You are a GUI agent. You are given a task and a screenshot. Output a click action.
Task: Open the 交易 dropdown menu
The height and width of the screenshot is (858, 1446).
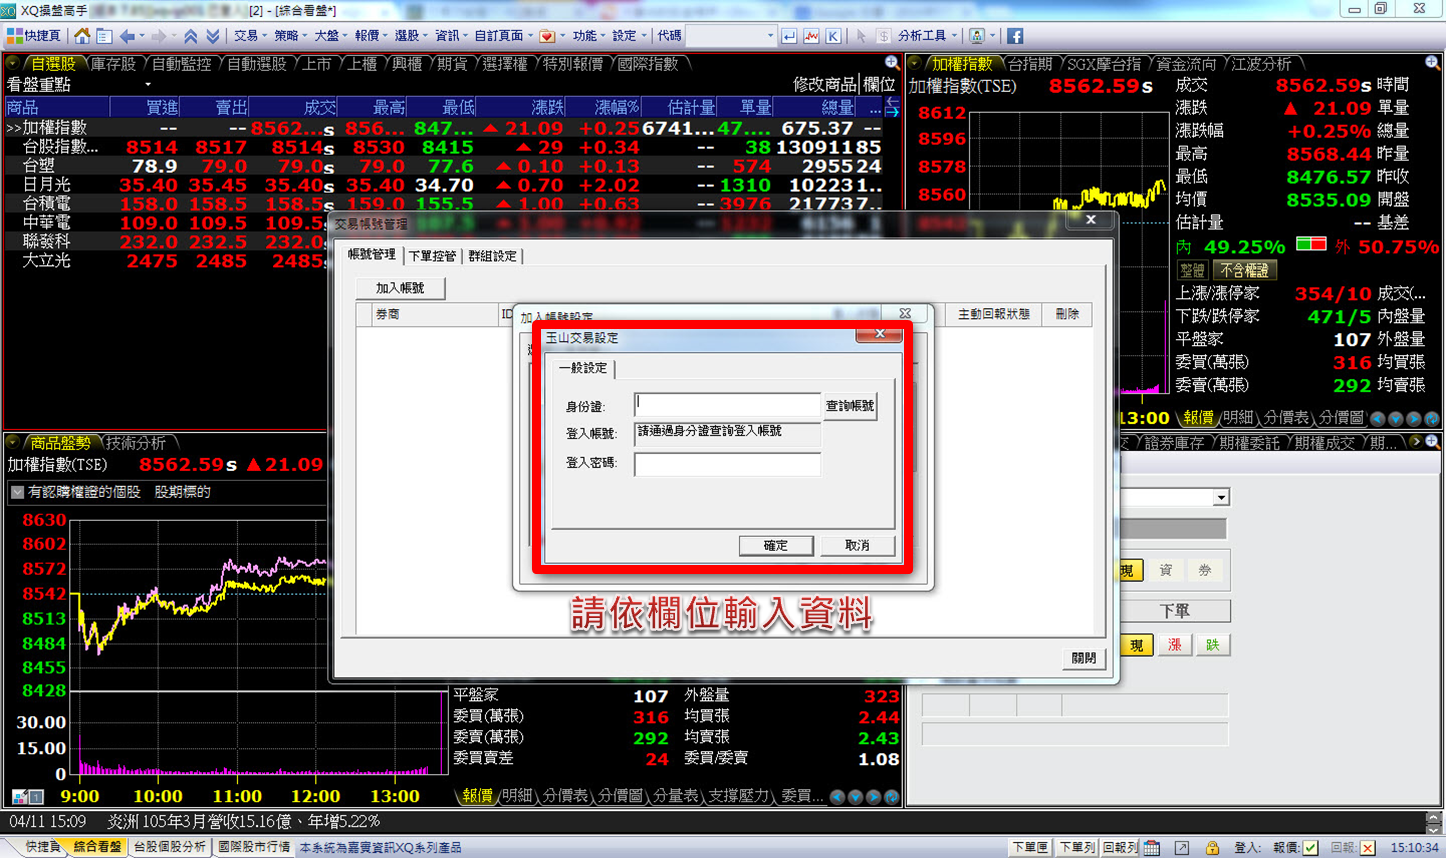point(250,36)
